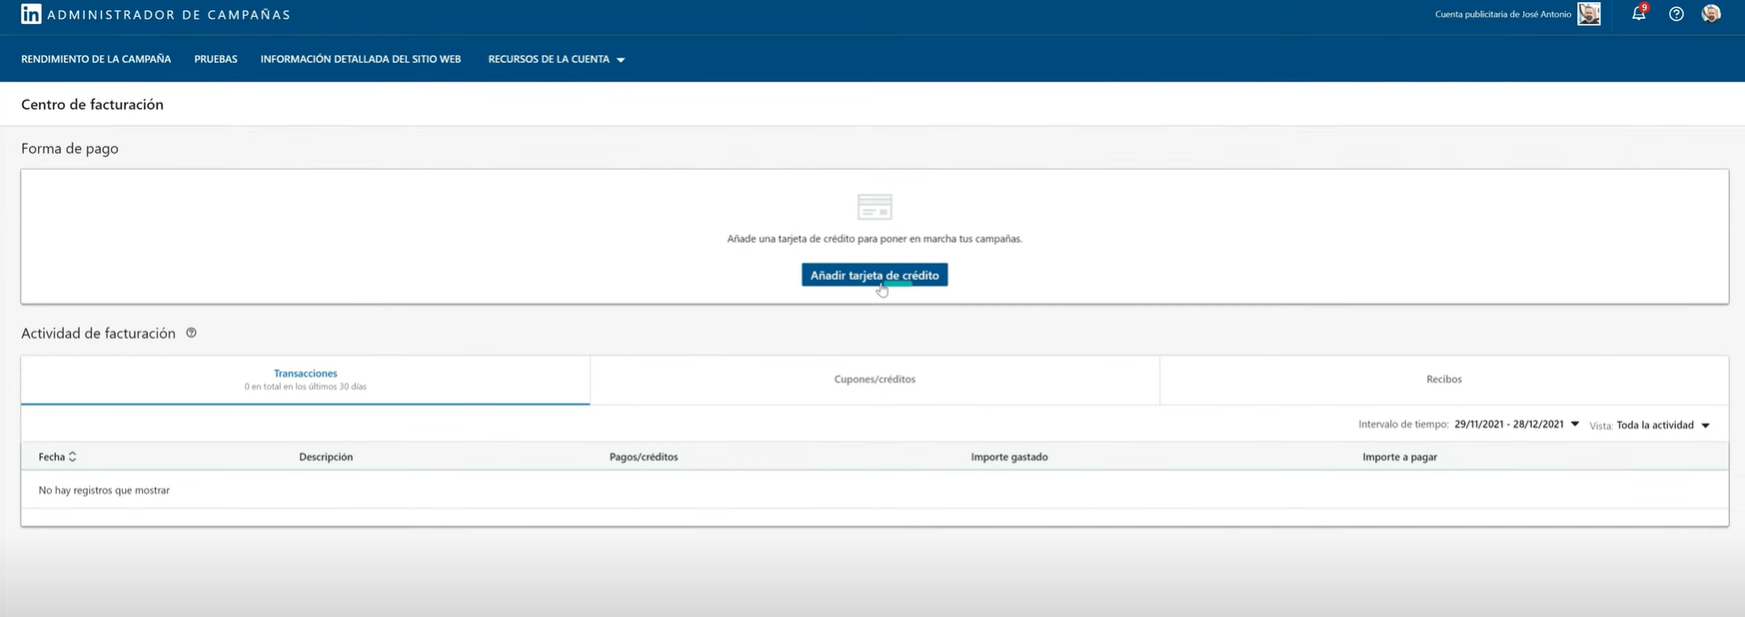Click the Administrador de campañas title
The height and width of the screenshot is (617, 1745).
pos(169,15)
